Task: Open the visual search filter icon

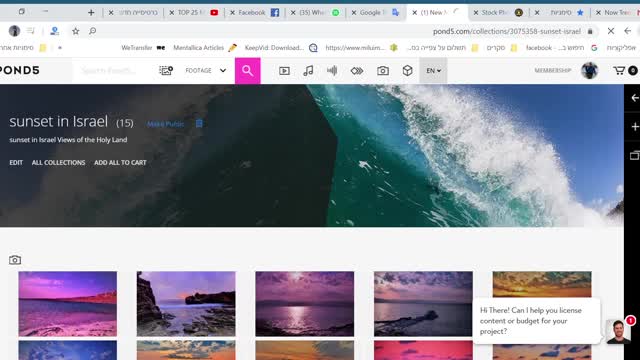Action: (166, 71)
